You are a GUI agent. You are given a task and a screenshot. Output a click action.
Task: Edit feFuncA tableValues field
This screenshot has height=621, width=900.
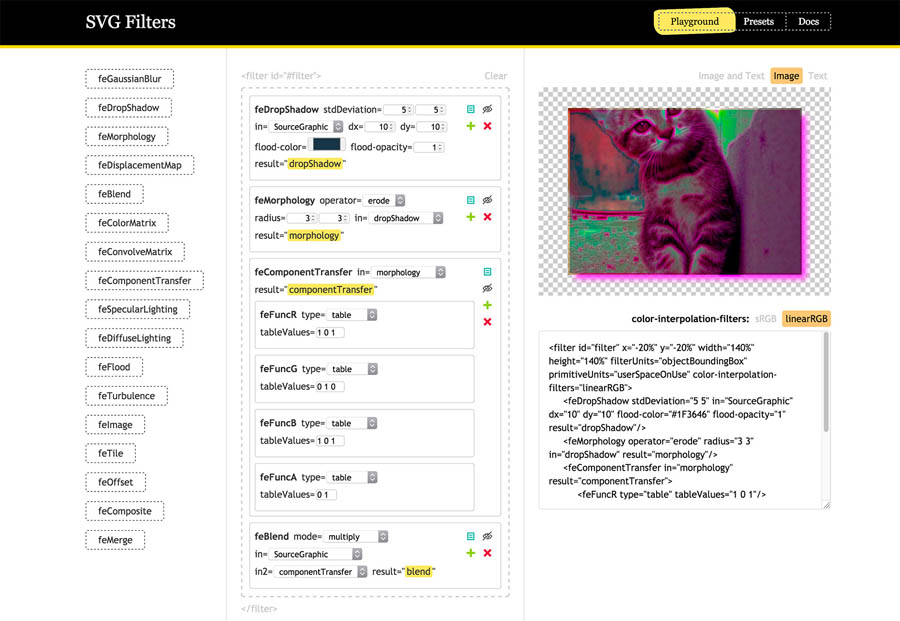click(326, 494)
